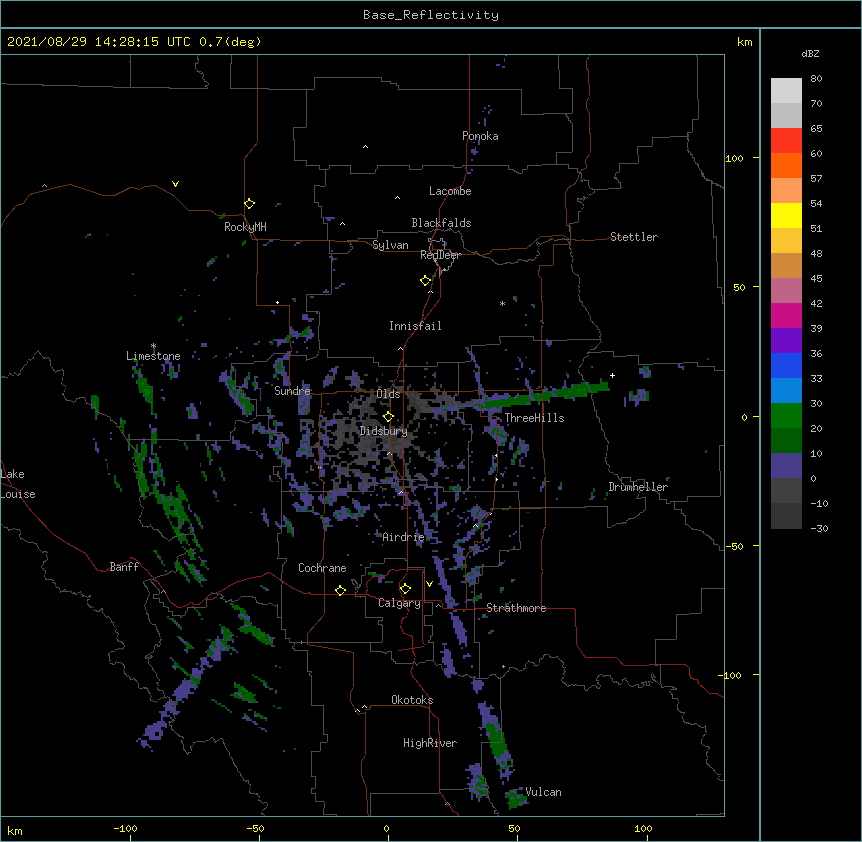Click the yellow V marker northwest of RockyMH

click(175, 184)
